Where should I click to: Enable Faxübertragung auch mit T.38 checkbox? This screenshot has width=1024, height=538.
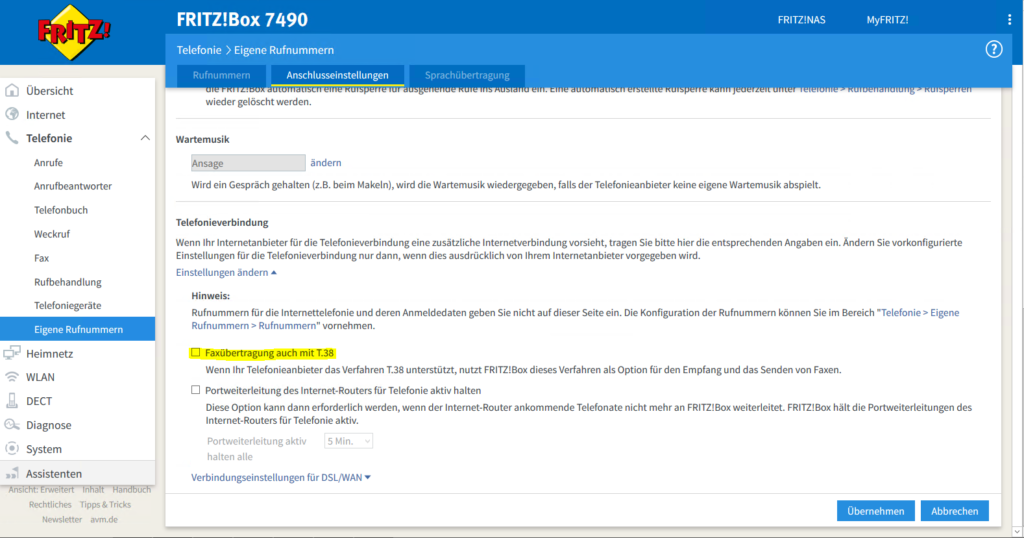[x=196, y=353]
